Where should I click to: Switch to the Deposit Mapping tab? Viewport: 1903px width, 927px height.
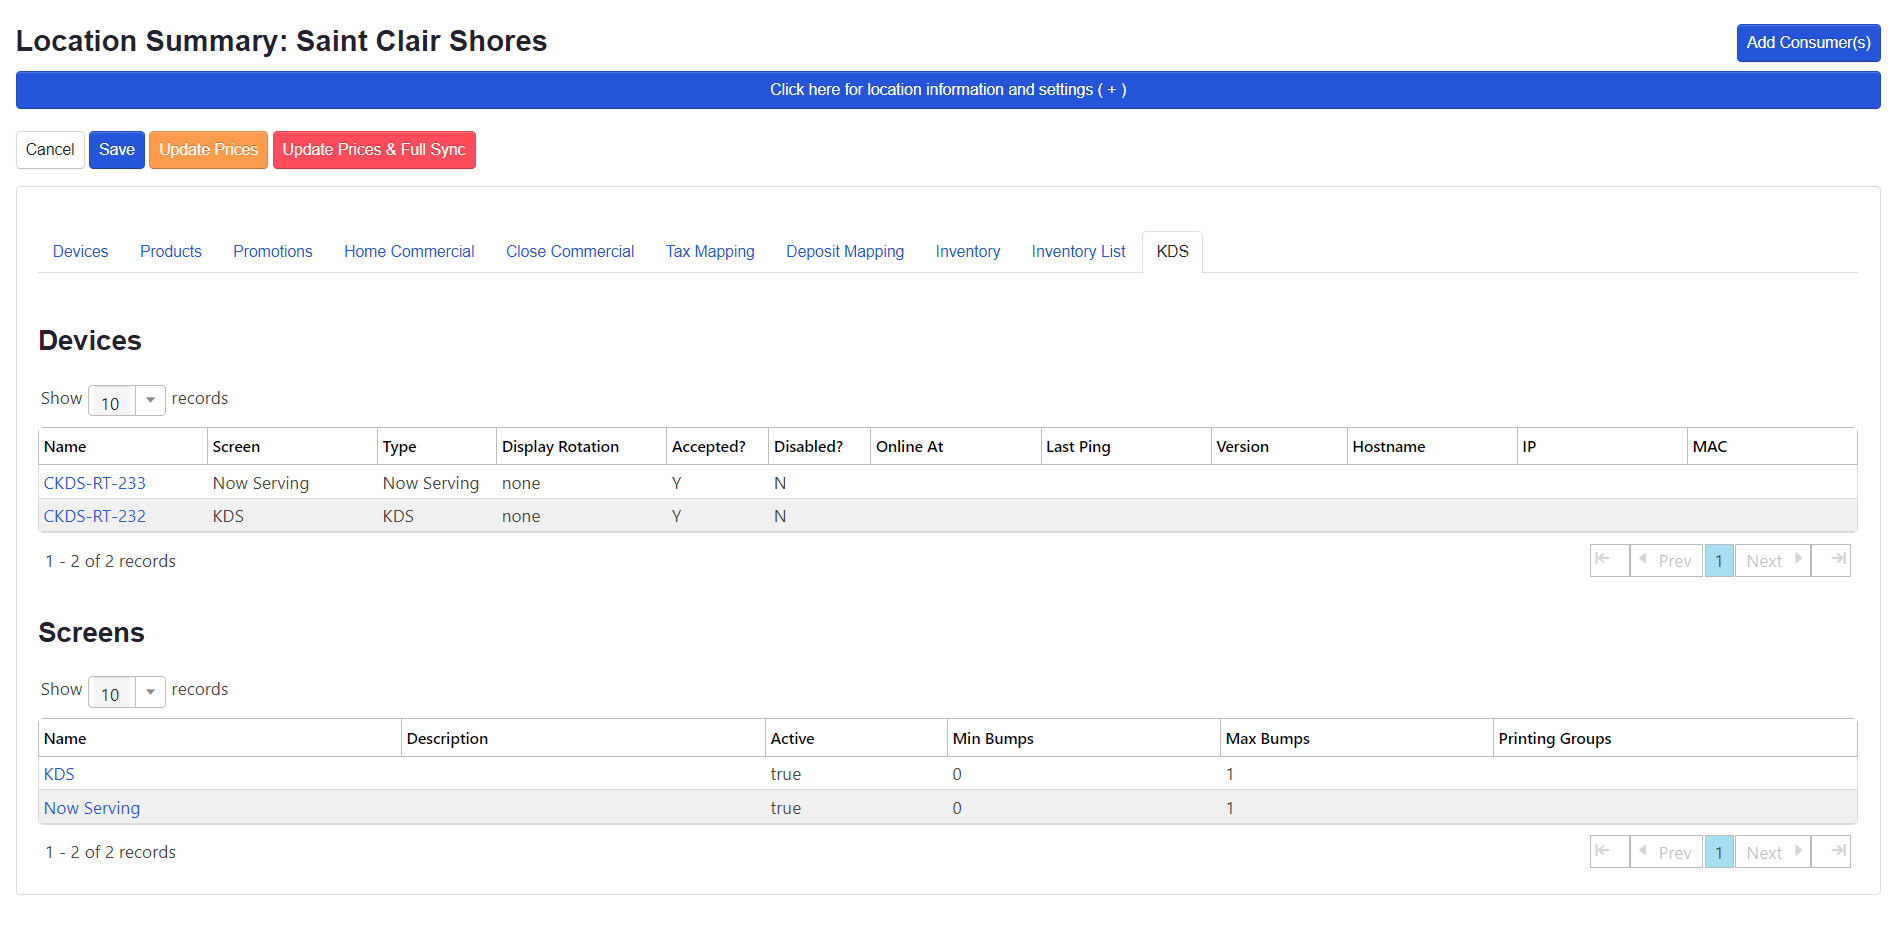point(844,251)
